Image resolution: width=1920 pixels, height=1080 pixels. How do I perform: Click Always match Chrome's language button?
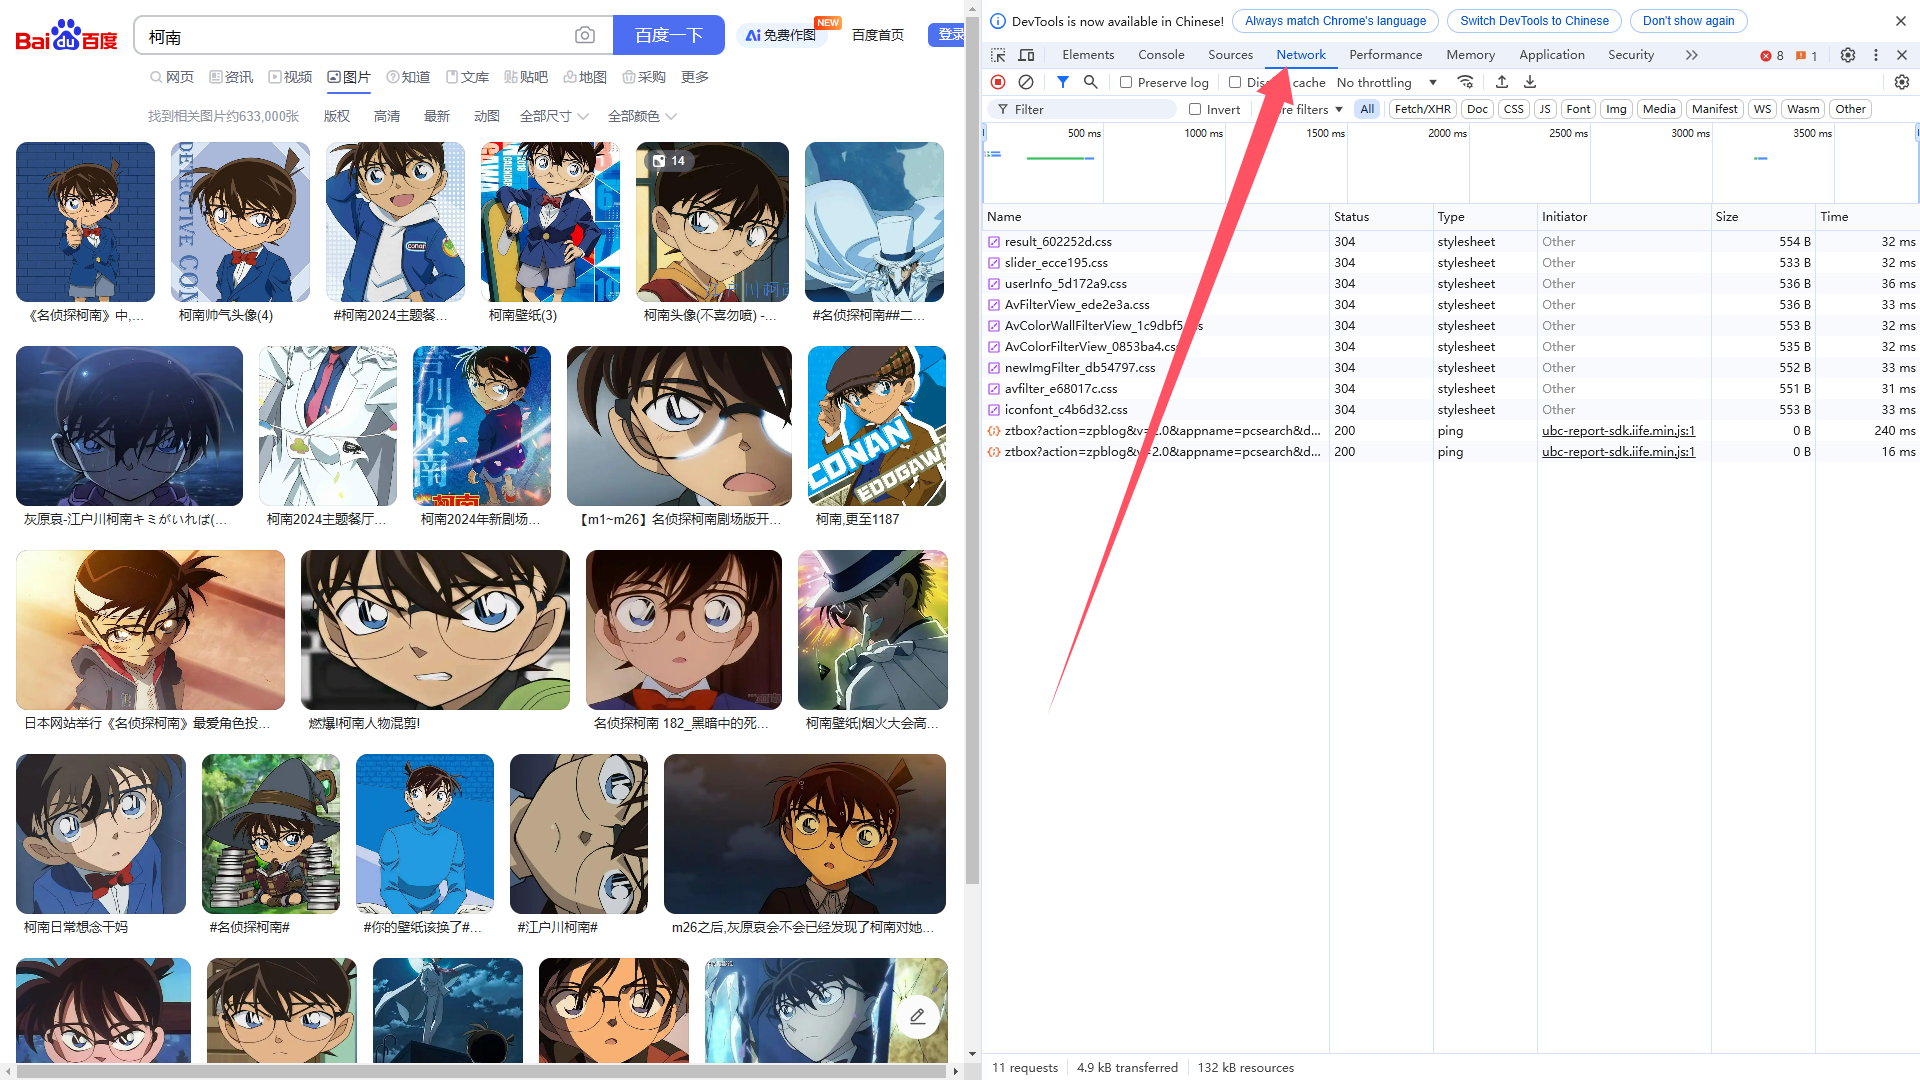coord(1335,21)
